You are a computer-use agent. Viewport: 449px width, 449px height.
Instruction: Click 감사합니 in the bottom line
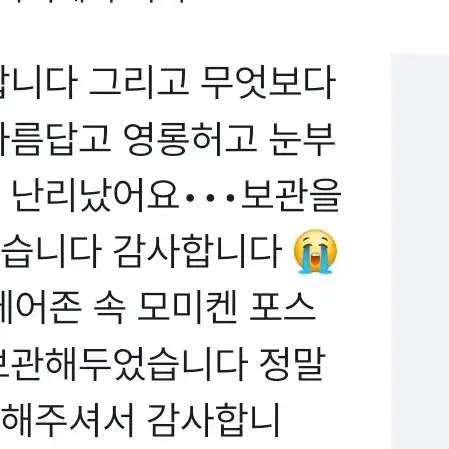coord(213,420)
